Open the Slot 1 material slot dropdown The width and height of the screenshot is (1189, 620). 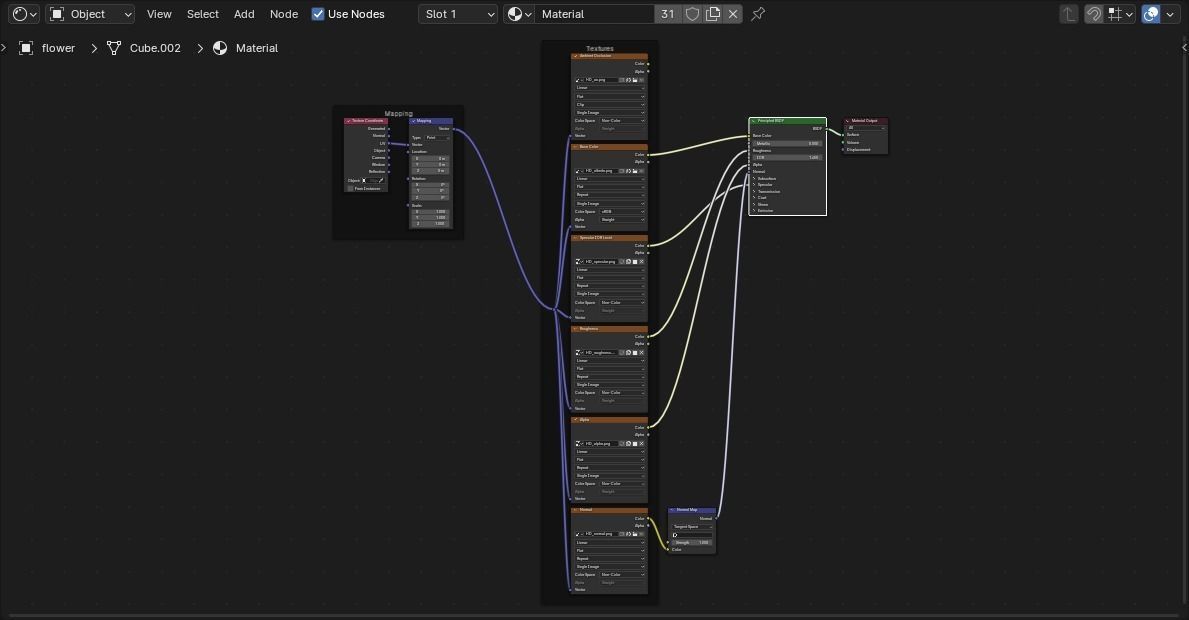coord(457,14)
